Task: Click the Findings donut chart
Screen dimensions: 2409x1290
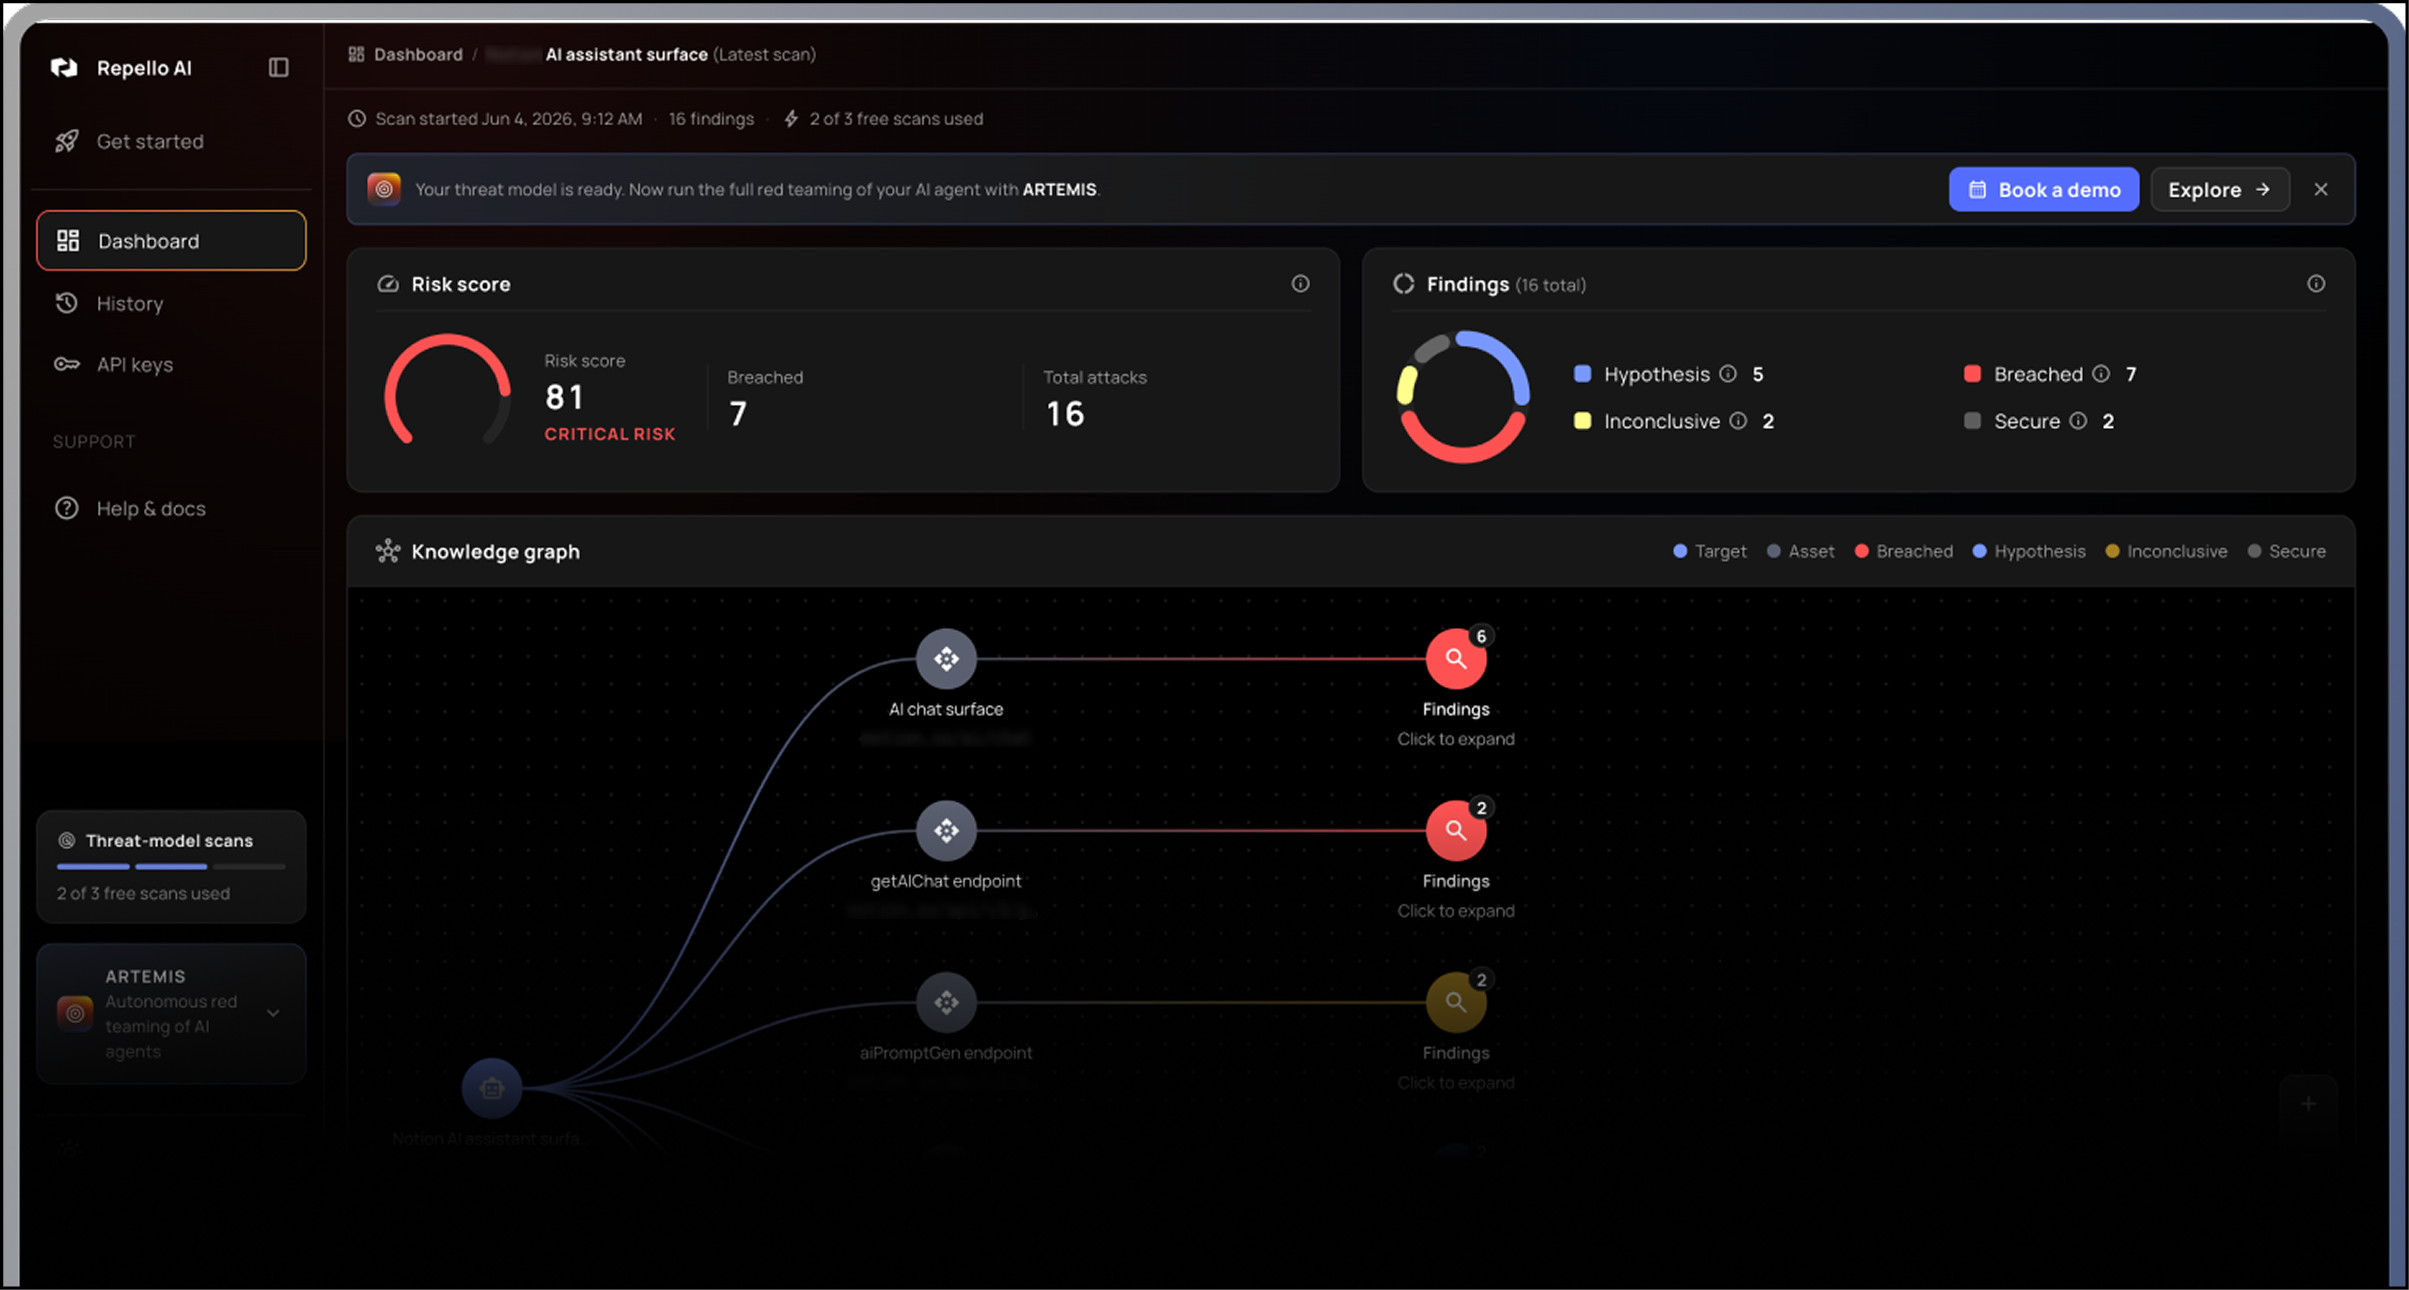Action: [1463, 397]
